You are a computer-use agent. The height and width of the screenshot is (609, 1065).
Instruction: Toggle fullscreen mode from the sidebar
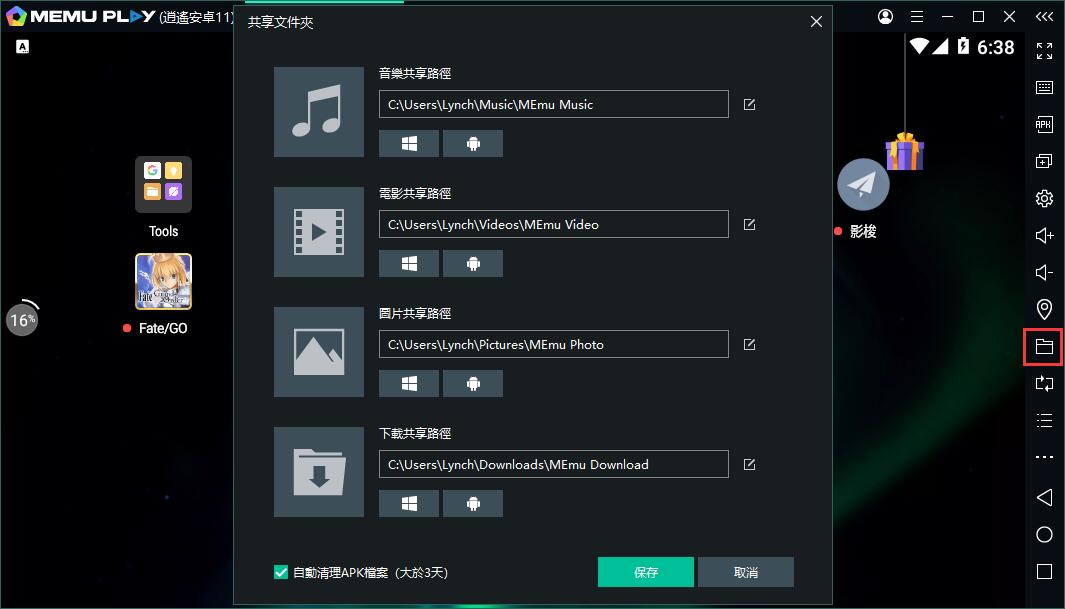1044,50
